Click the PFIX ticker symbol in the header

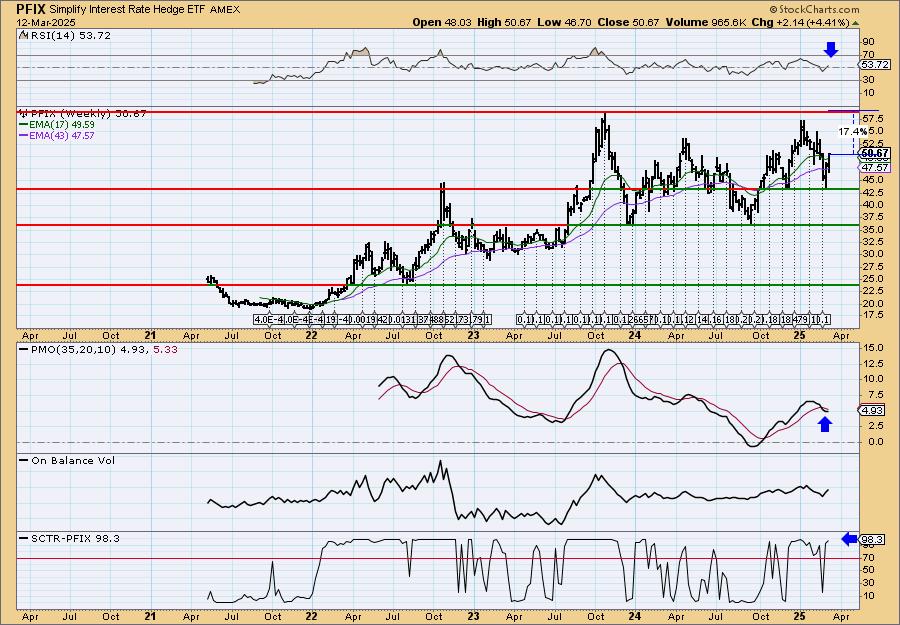[32, 9]
